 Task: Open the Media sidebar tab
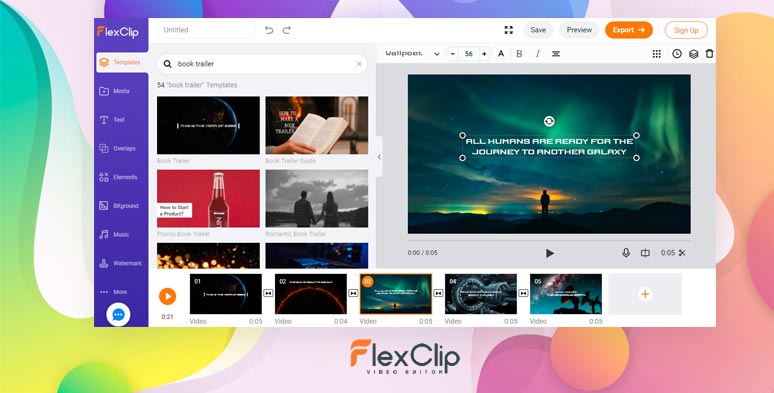(114, 91)
